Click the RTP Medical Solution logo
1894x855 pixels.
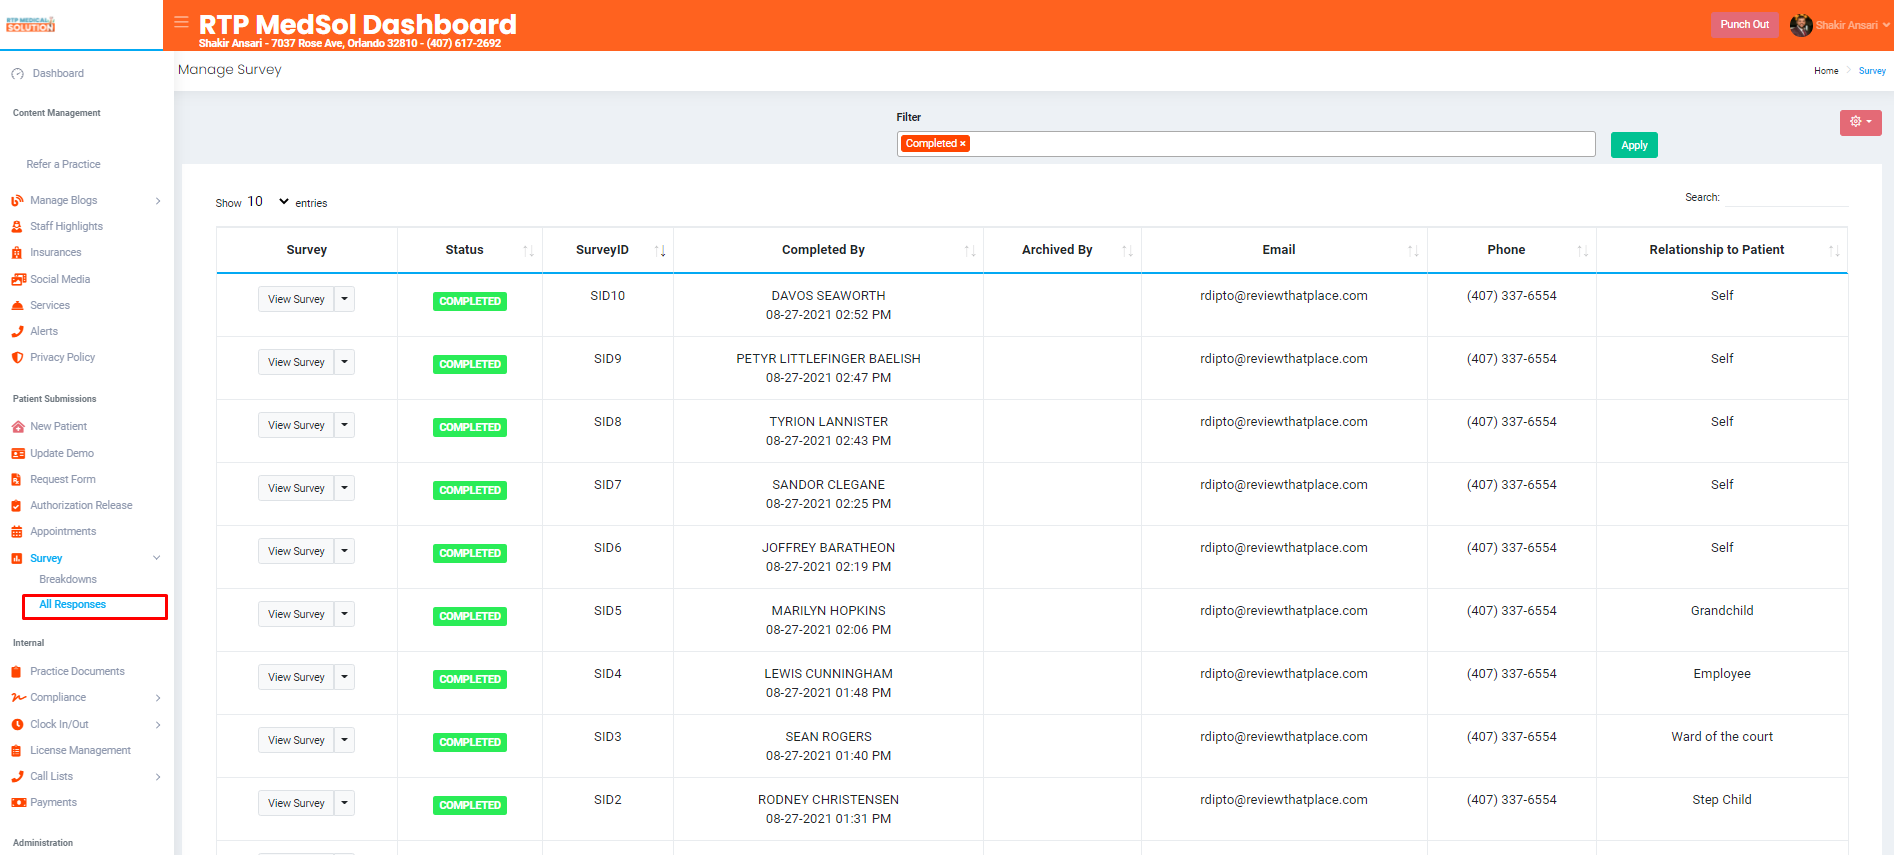pos(30,24)
